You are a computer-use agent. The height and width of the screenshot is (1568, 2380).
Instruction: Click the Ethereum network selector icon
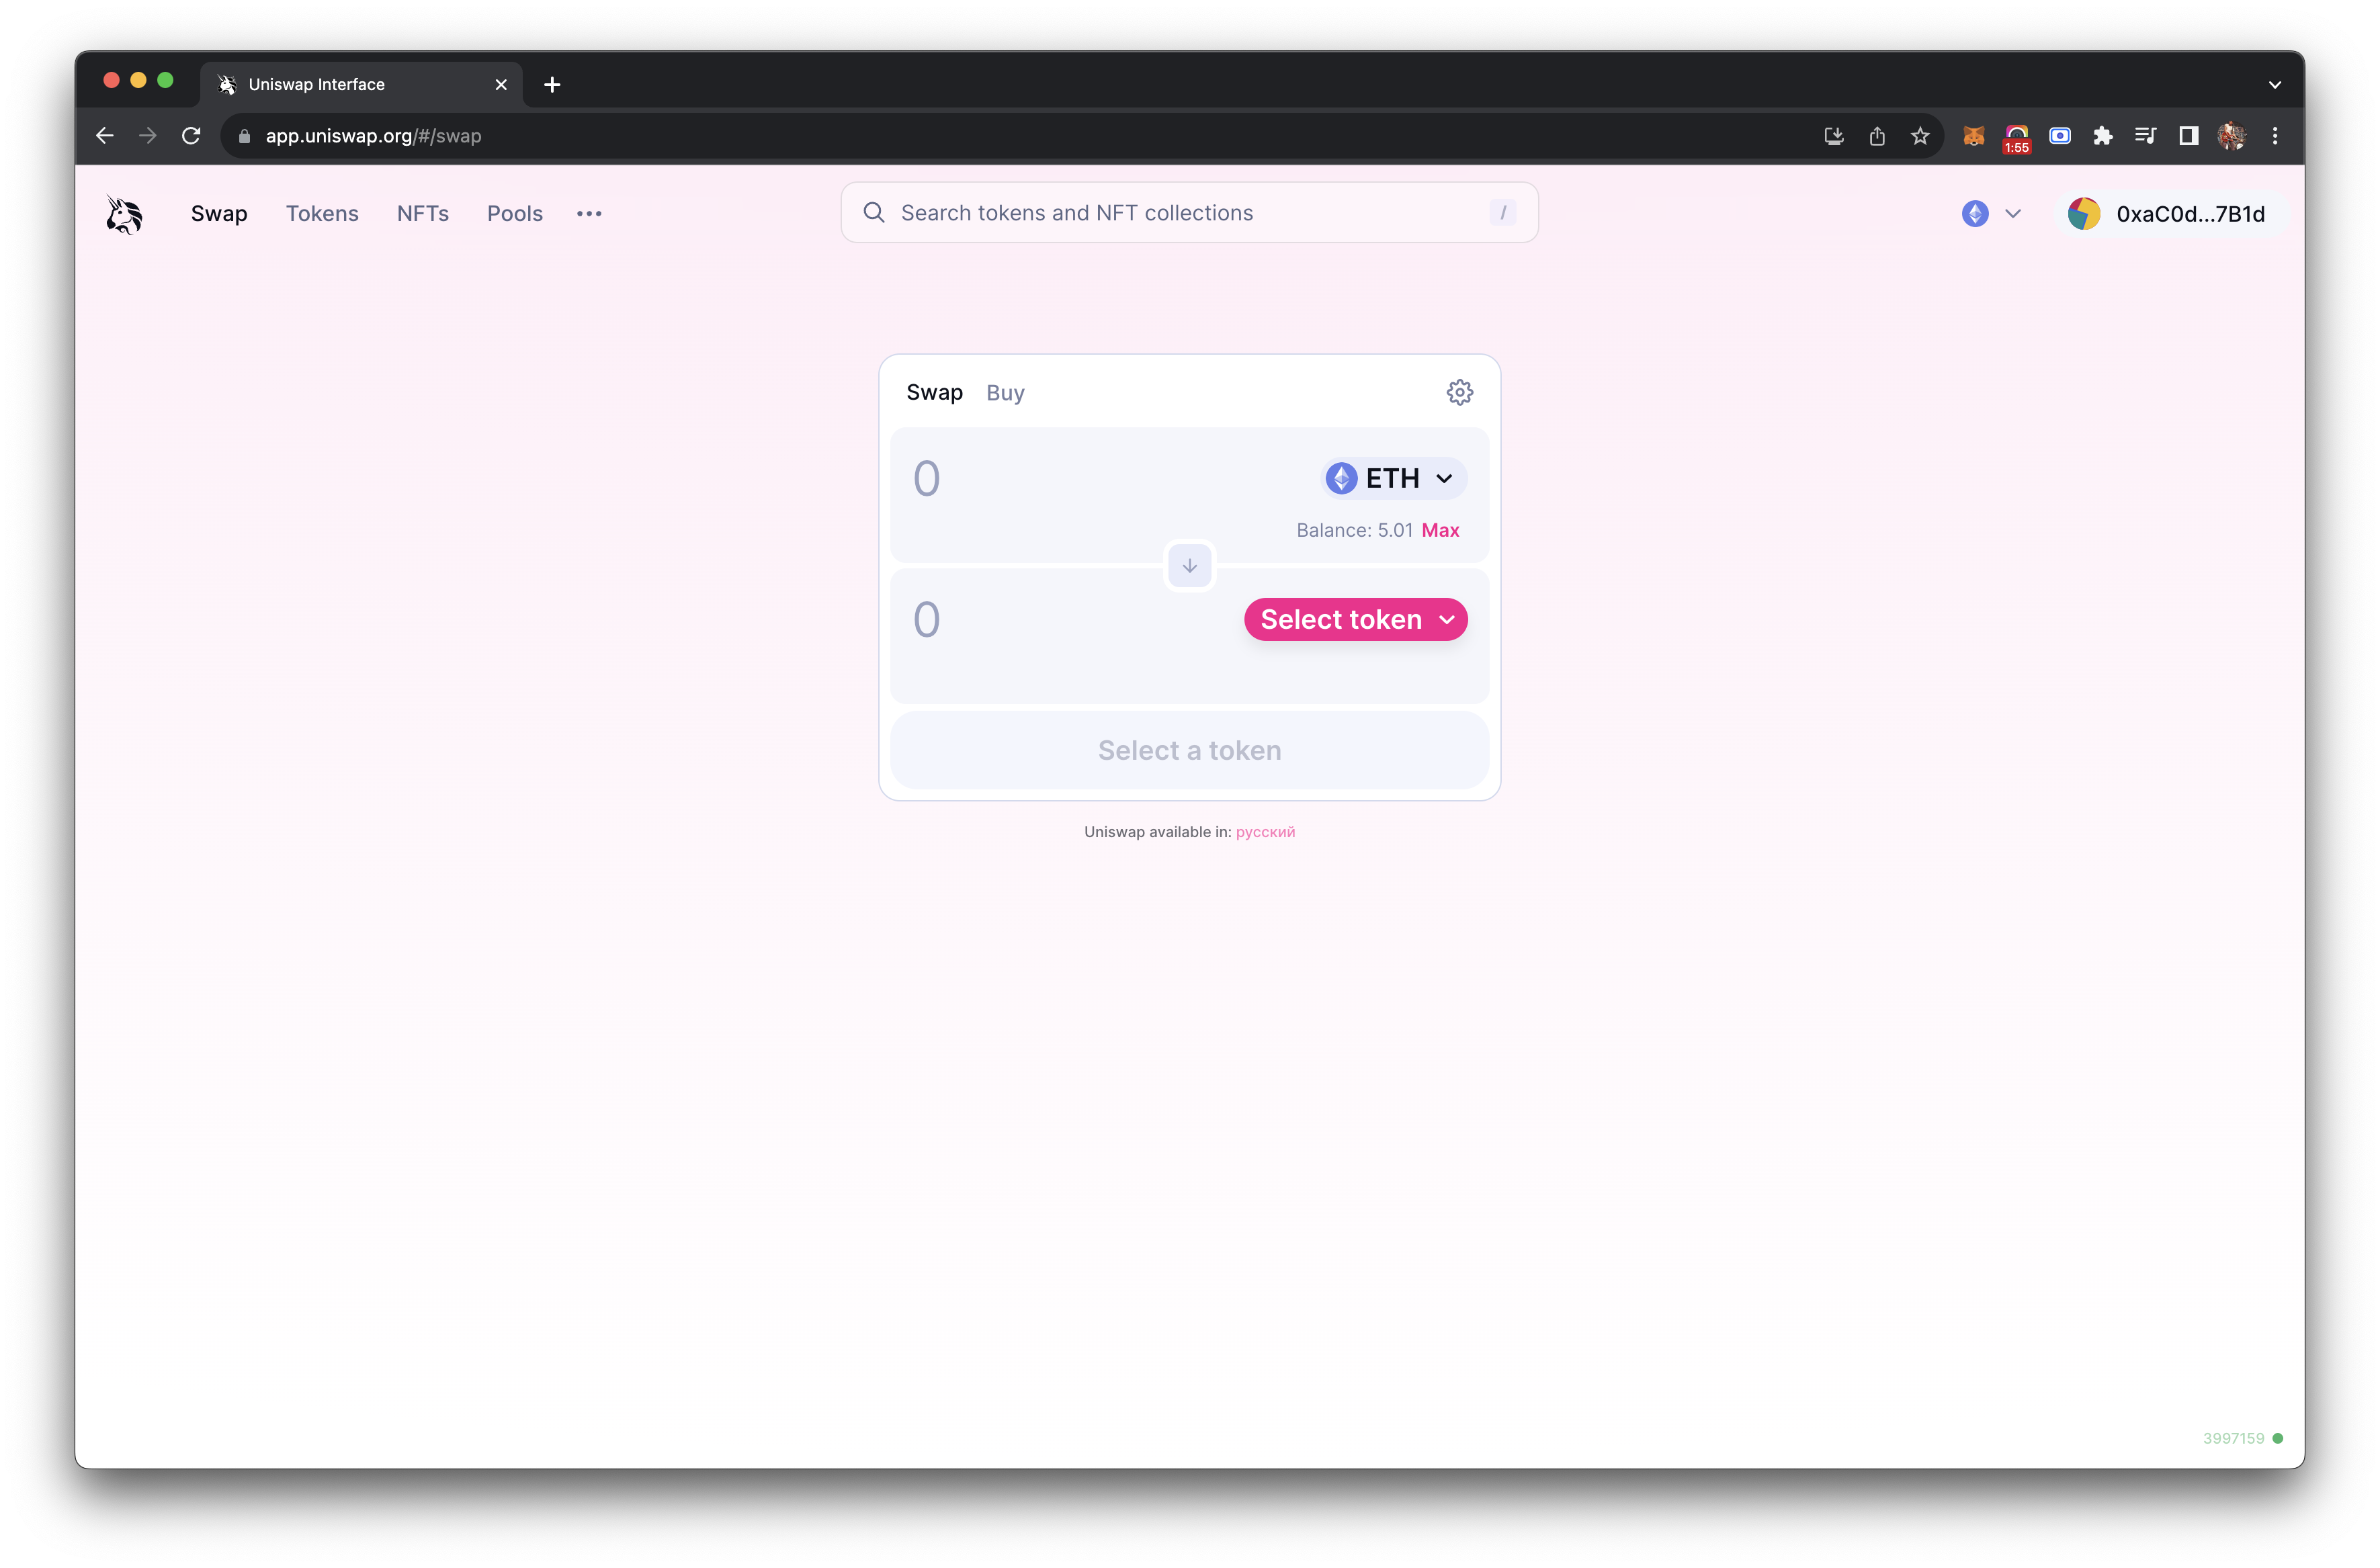coord(1974,214)
